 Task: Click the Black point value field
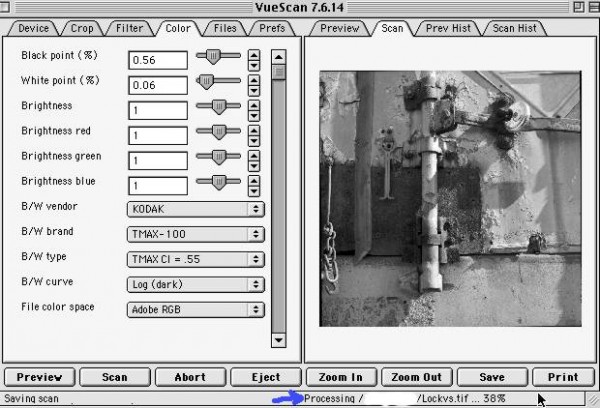(x=158, y=60)
